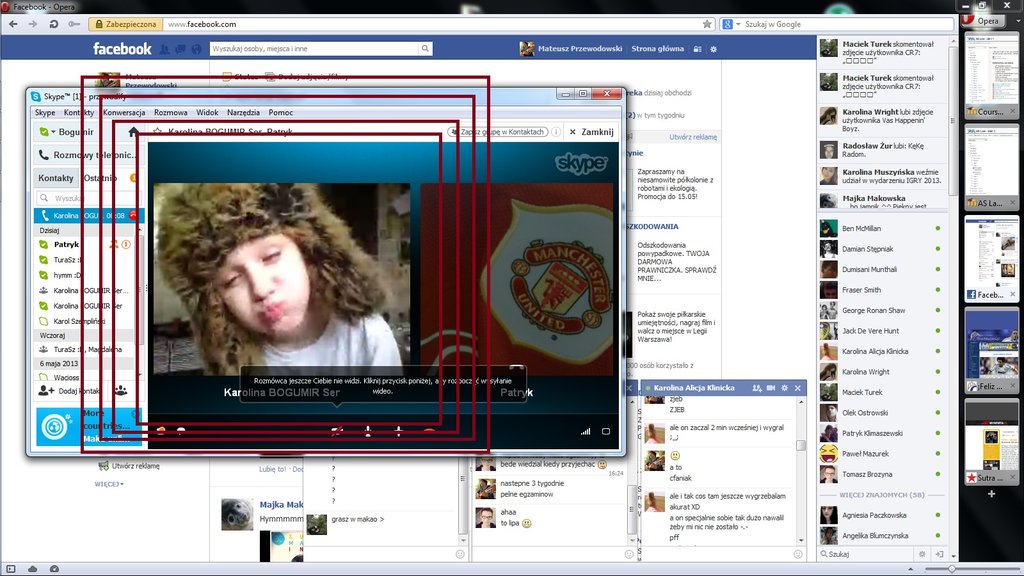Open the Pomoc menu in Skype
Viewport: 1024px width, 576px height.
[281, 112]
